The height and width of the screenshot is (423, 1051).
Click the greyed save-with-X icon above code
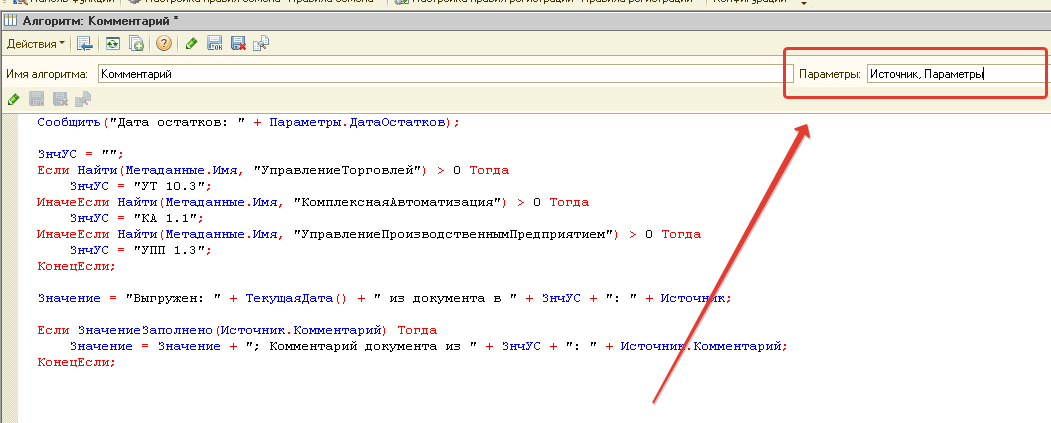[60, 99]
